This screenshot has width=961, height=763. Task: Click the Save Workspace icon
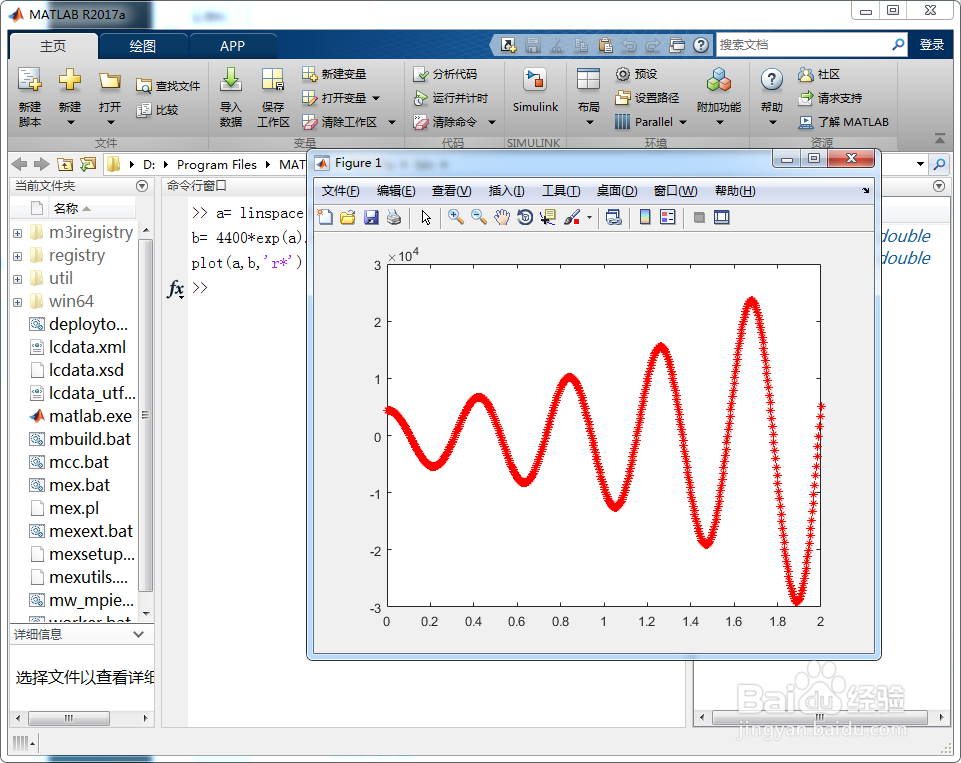[x=273, y=80]
